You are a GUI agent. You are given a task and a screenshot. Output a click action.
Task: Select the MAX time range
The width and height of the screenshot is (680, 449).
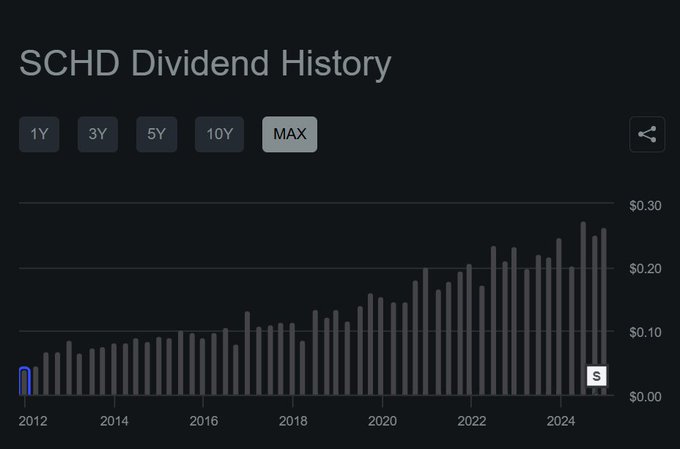click(290, 134)
